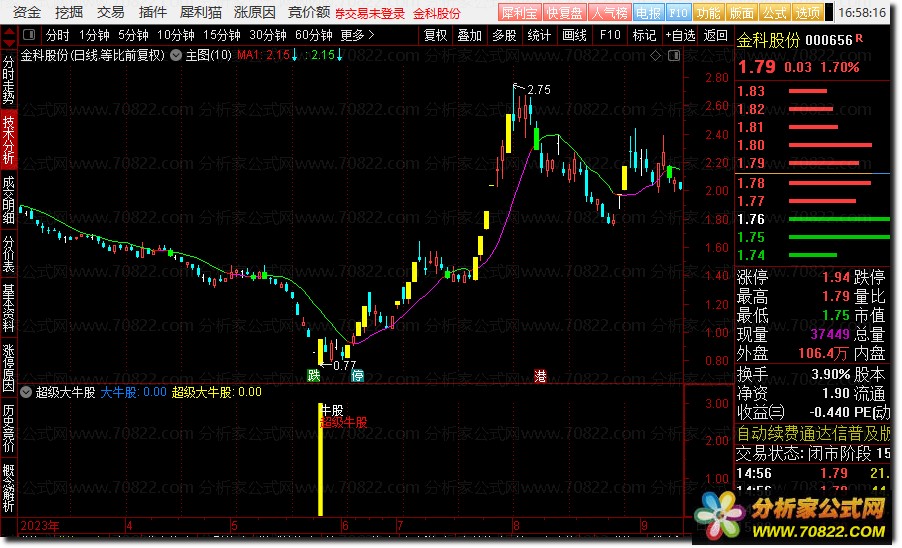Toggle the left panel icon beside 分时
Image resolution: width=902 pixels, height=548 pixels.
click(x=29, y=35)
